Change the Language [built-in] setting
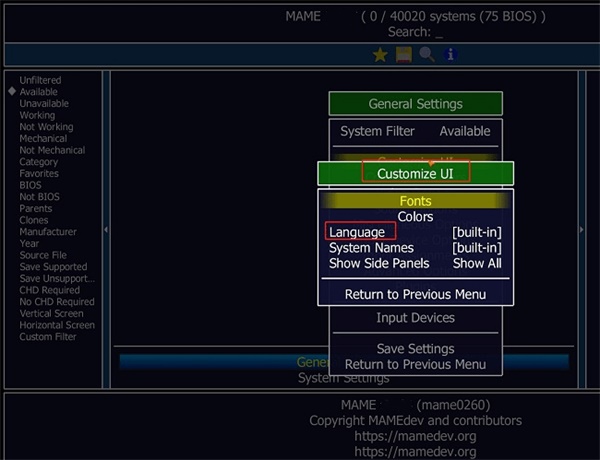This screenshot has height=460, width=600. point(415,232)
